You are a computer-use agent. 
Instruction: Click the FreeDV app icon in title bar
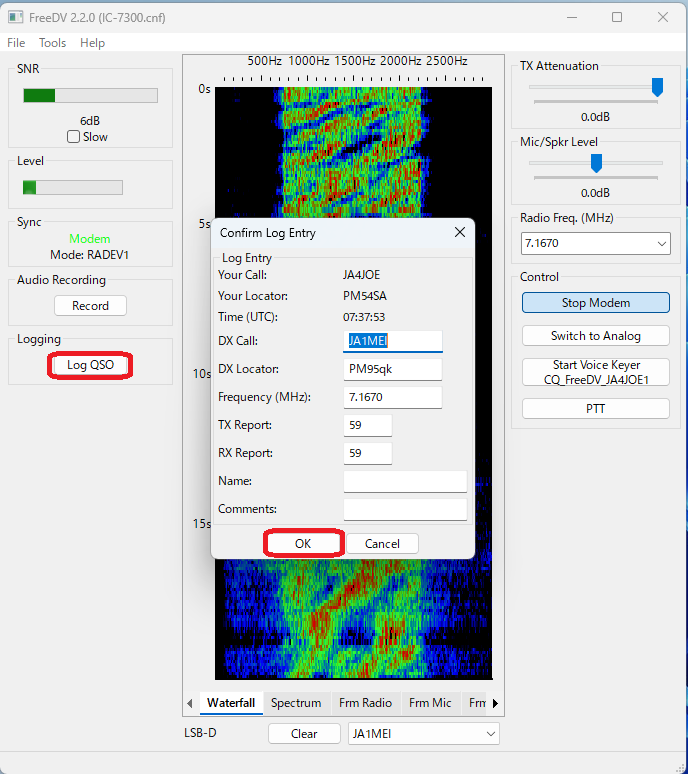15,17
